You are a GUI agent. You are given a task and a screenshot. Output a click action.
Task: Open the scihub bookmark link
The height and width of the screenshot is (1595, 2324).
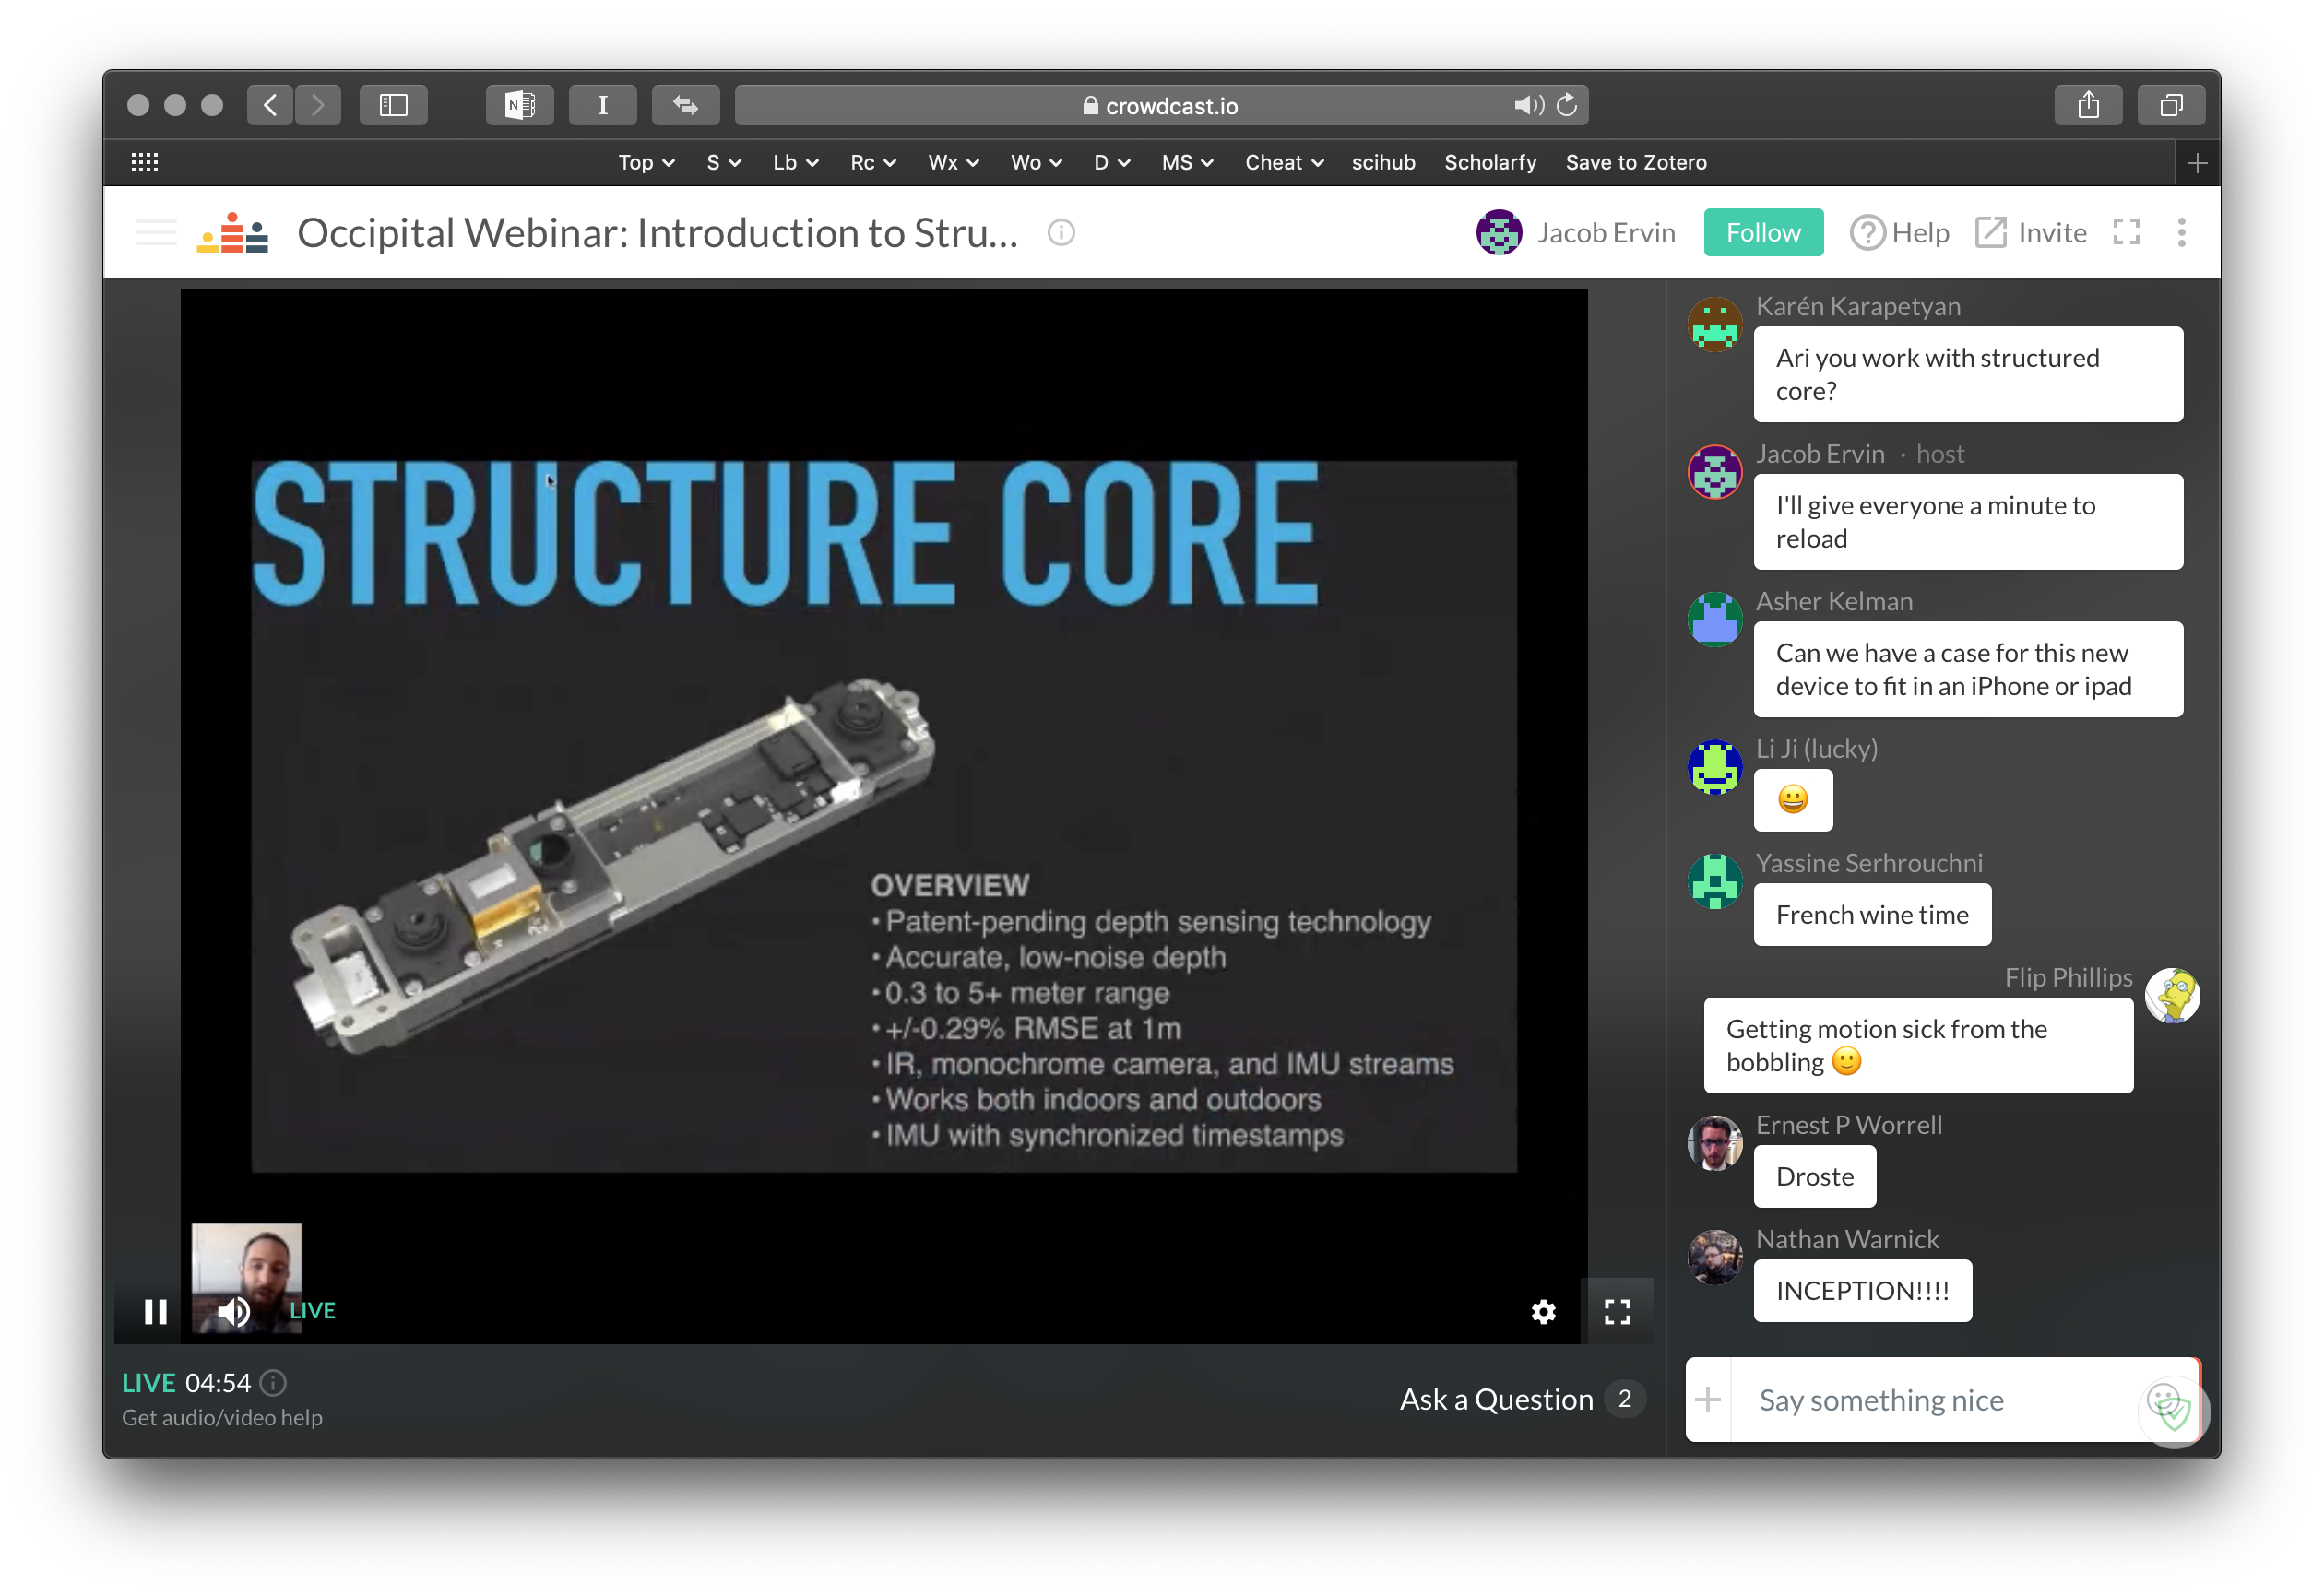coord(1381,162)
